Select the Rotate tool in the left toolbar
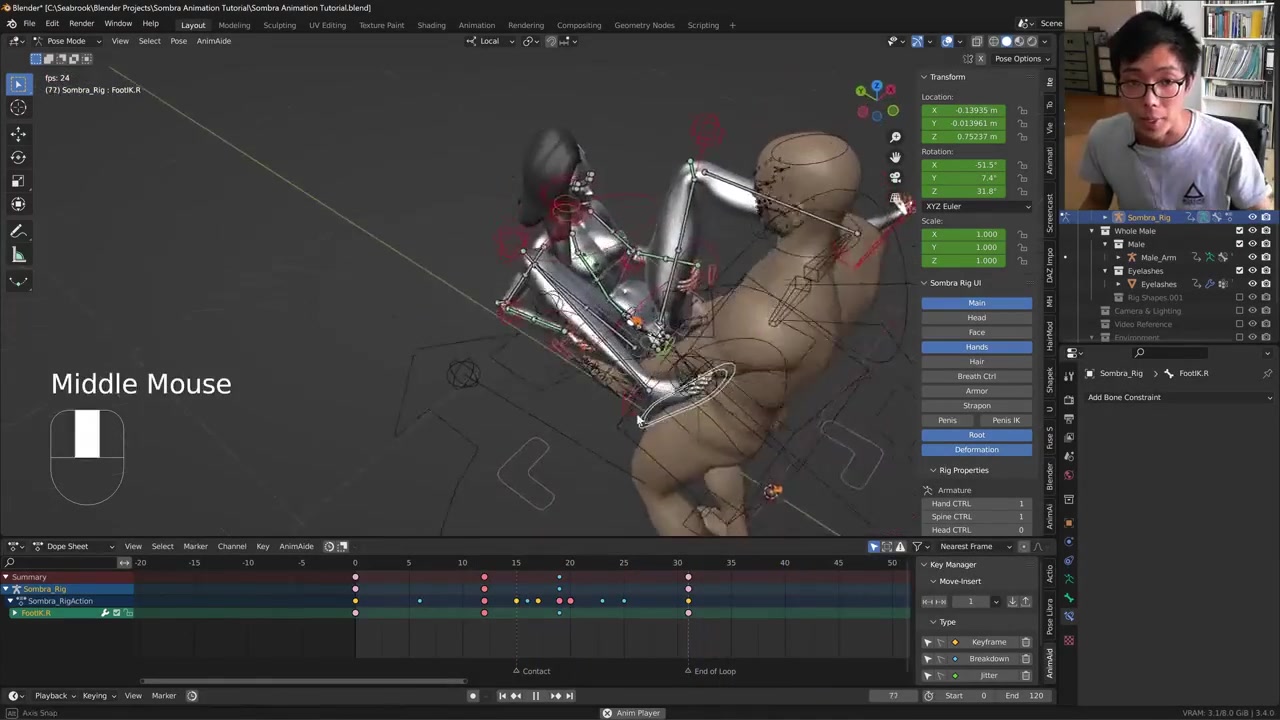This screenshot has width=1280, height=720. (18, 157)
